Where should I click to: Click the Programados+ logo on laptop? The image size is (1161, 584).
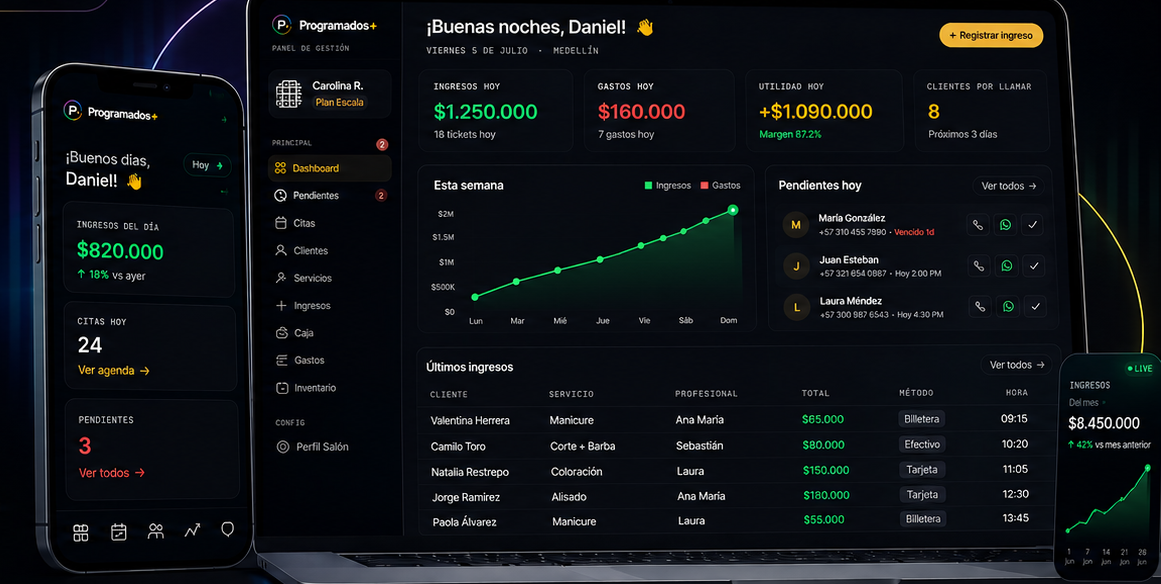click(324, 26)
